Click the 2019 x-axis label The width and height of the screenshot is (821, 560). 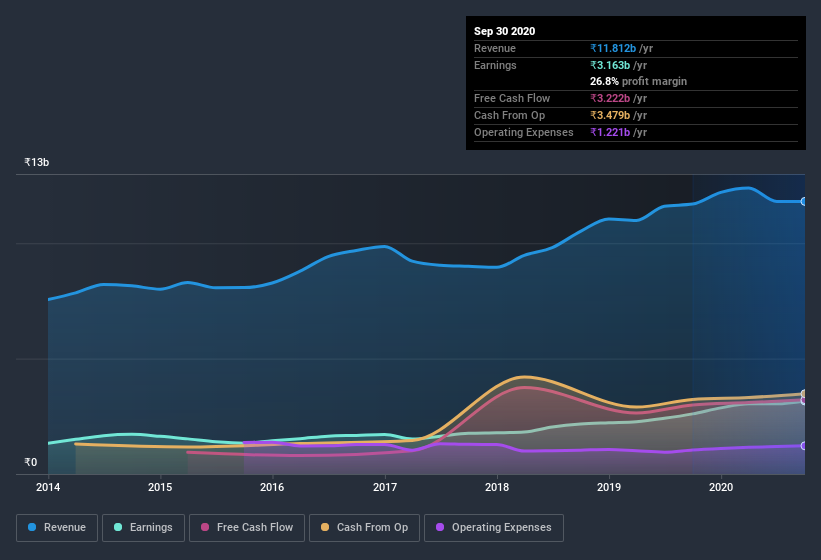point(609,487)
